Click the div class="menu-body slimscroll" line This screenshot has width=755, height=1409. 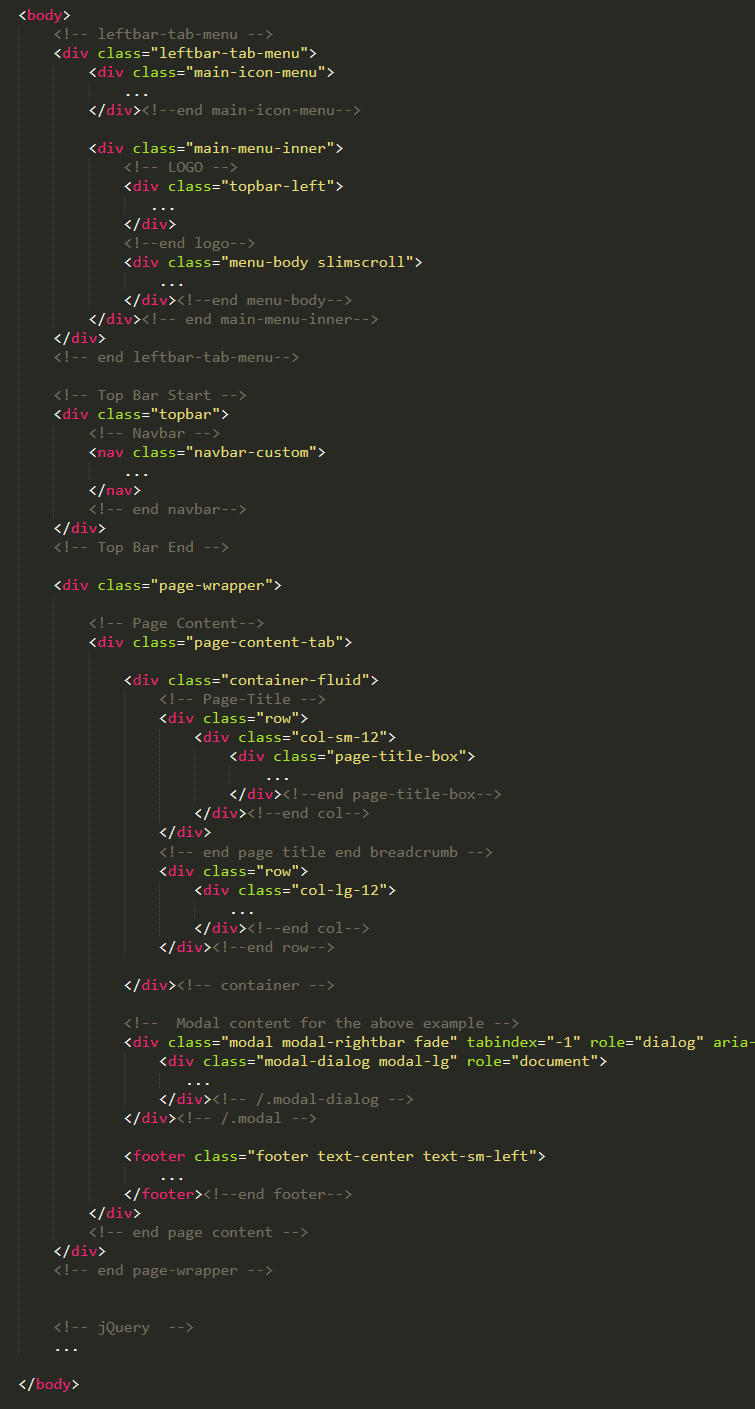click(273, 262)
